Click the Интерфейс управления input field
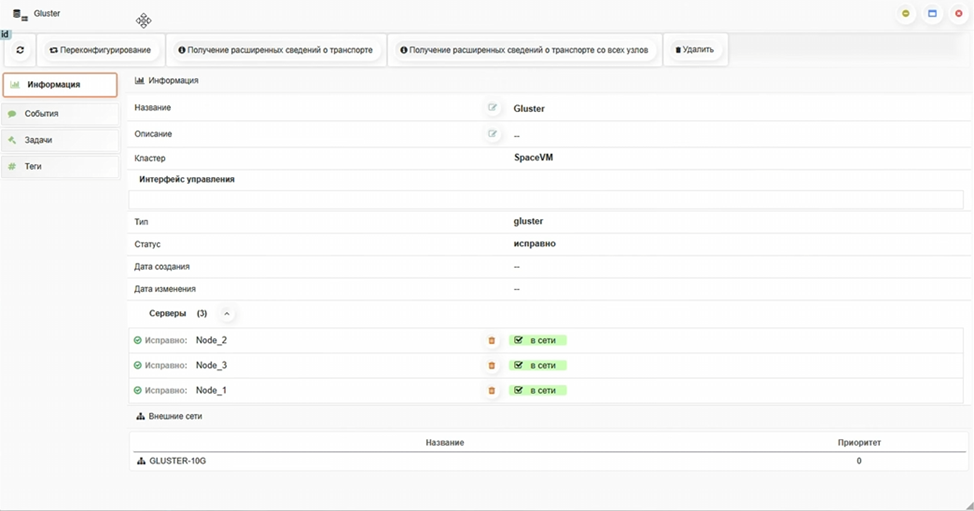 coord(550,199)
